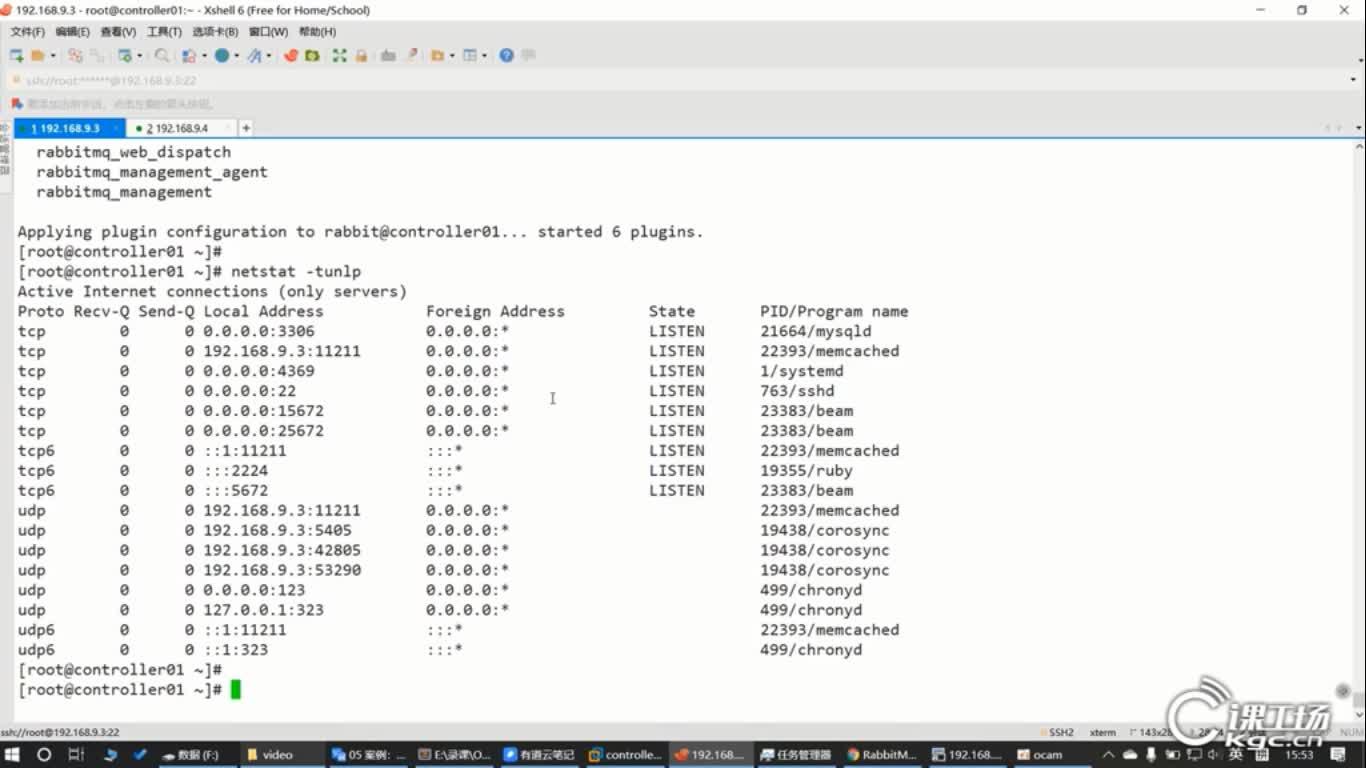The image size is (1366, 768).
Task: Click the '0.0.0.0:15672' local address entry
Action: (x=264, y=411)
